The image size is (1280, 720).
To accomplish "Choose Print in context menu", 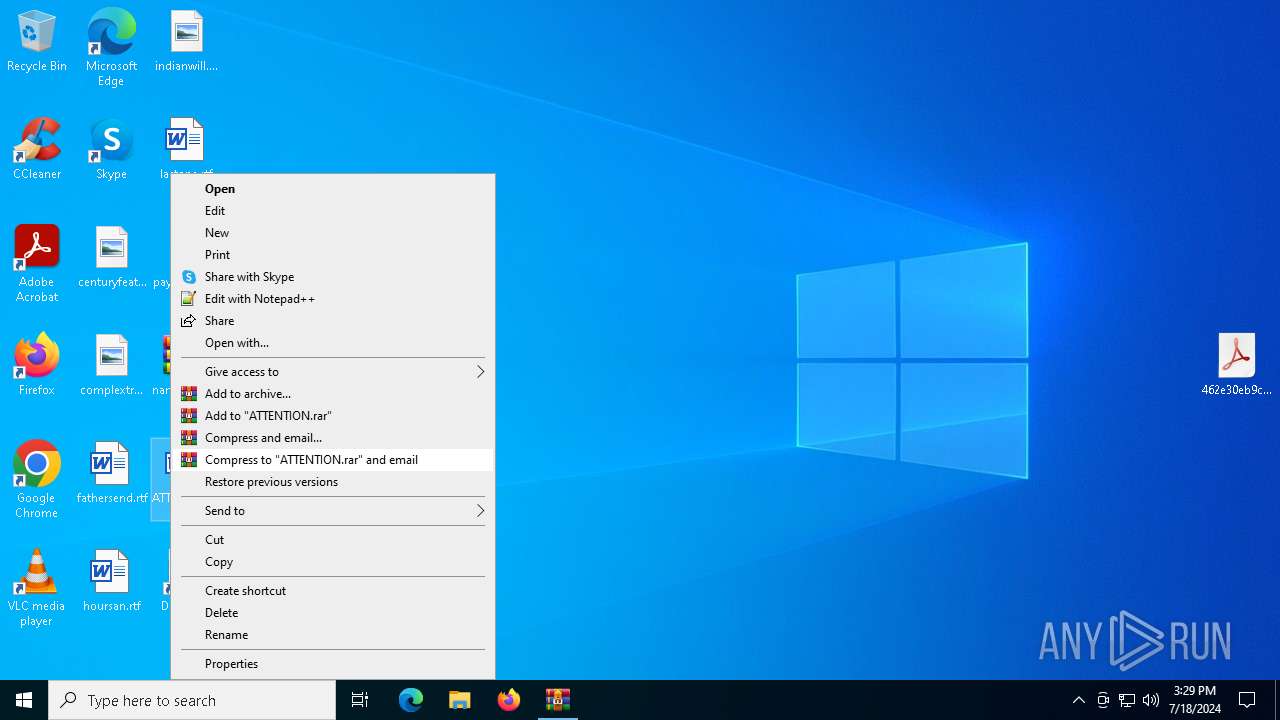I will [x=333, y=255].
